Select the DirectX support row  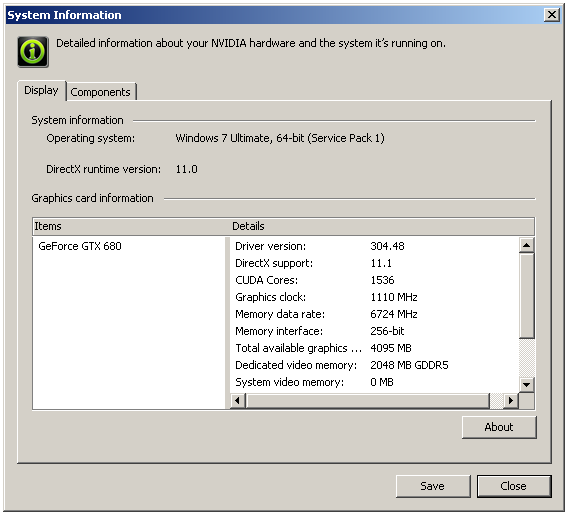374,263
